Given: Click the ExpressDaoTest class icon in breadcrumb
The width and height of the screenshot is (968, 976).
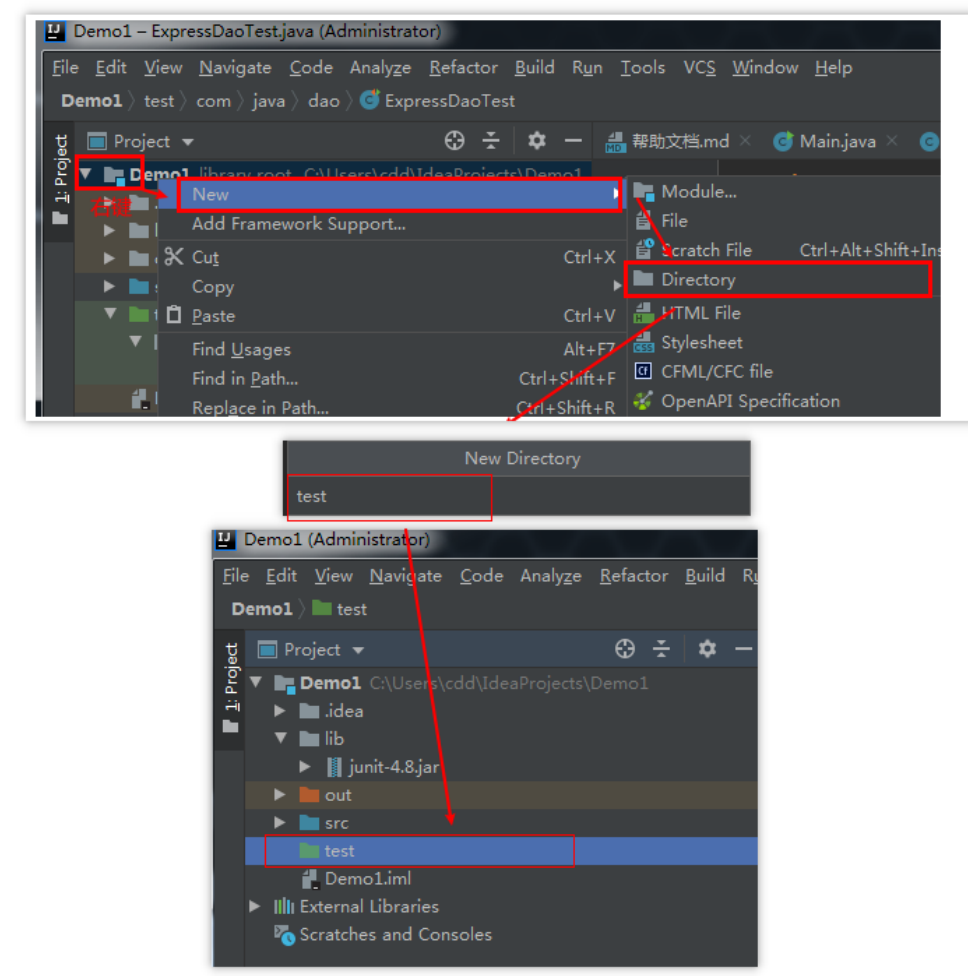Looking at the screenshot, I should (x=370, y=100).
